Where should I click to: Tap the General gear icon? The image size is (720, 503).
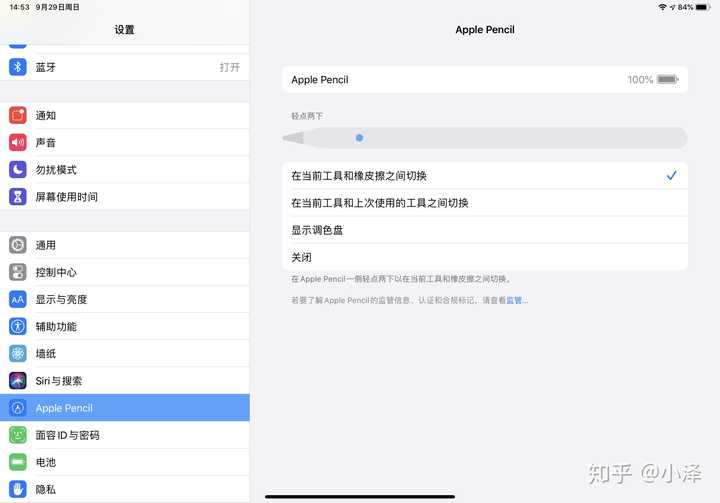17,245
